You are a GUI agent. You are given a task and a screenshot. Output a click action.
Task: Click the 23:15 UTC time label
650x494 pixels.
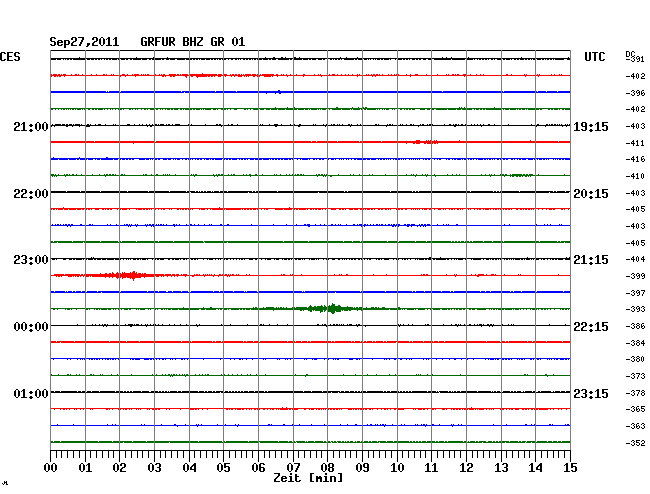(591, 393)
